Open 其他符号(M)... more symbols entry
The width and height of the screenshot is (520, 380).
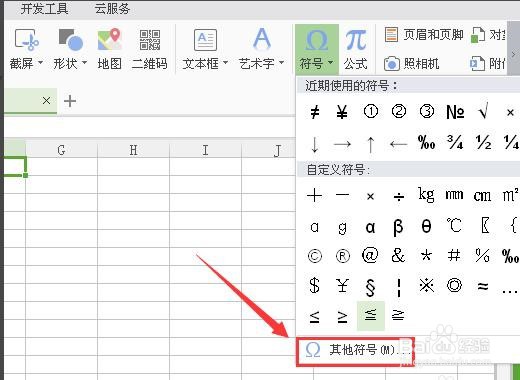pos(355,351)
